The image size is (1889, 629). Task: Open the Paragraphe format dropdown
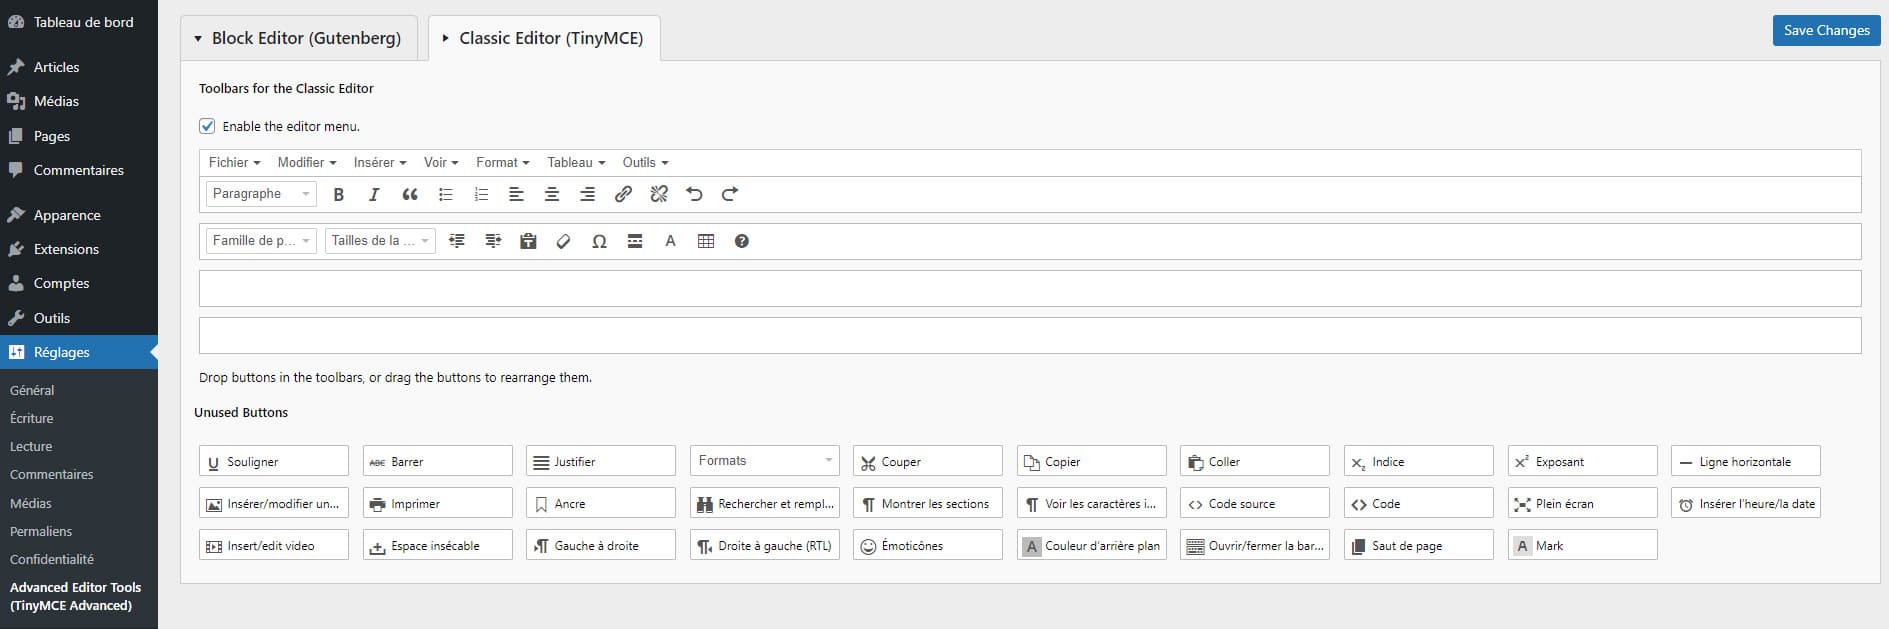pos(261,194)
